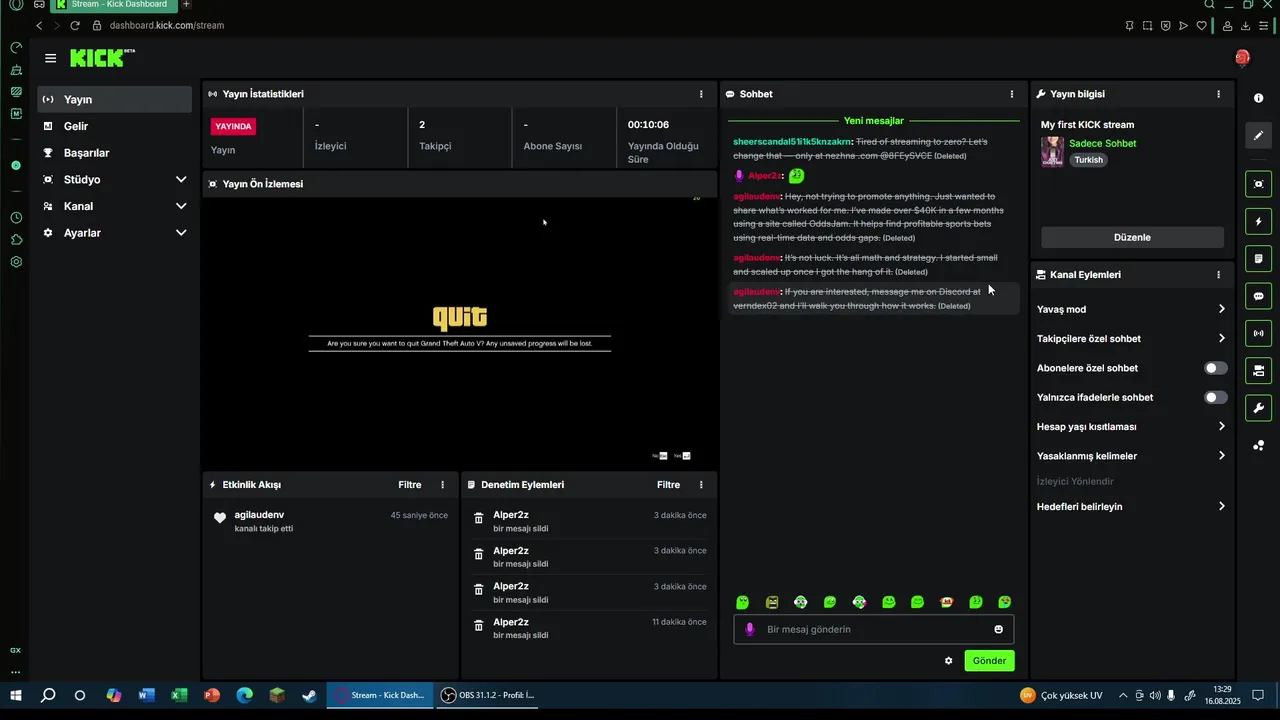Toggle the wrench stream info widget icon
This screenshot has width=1280, height=720.
(x=1258, y=407)
